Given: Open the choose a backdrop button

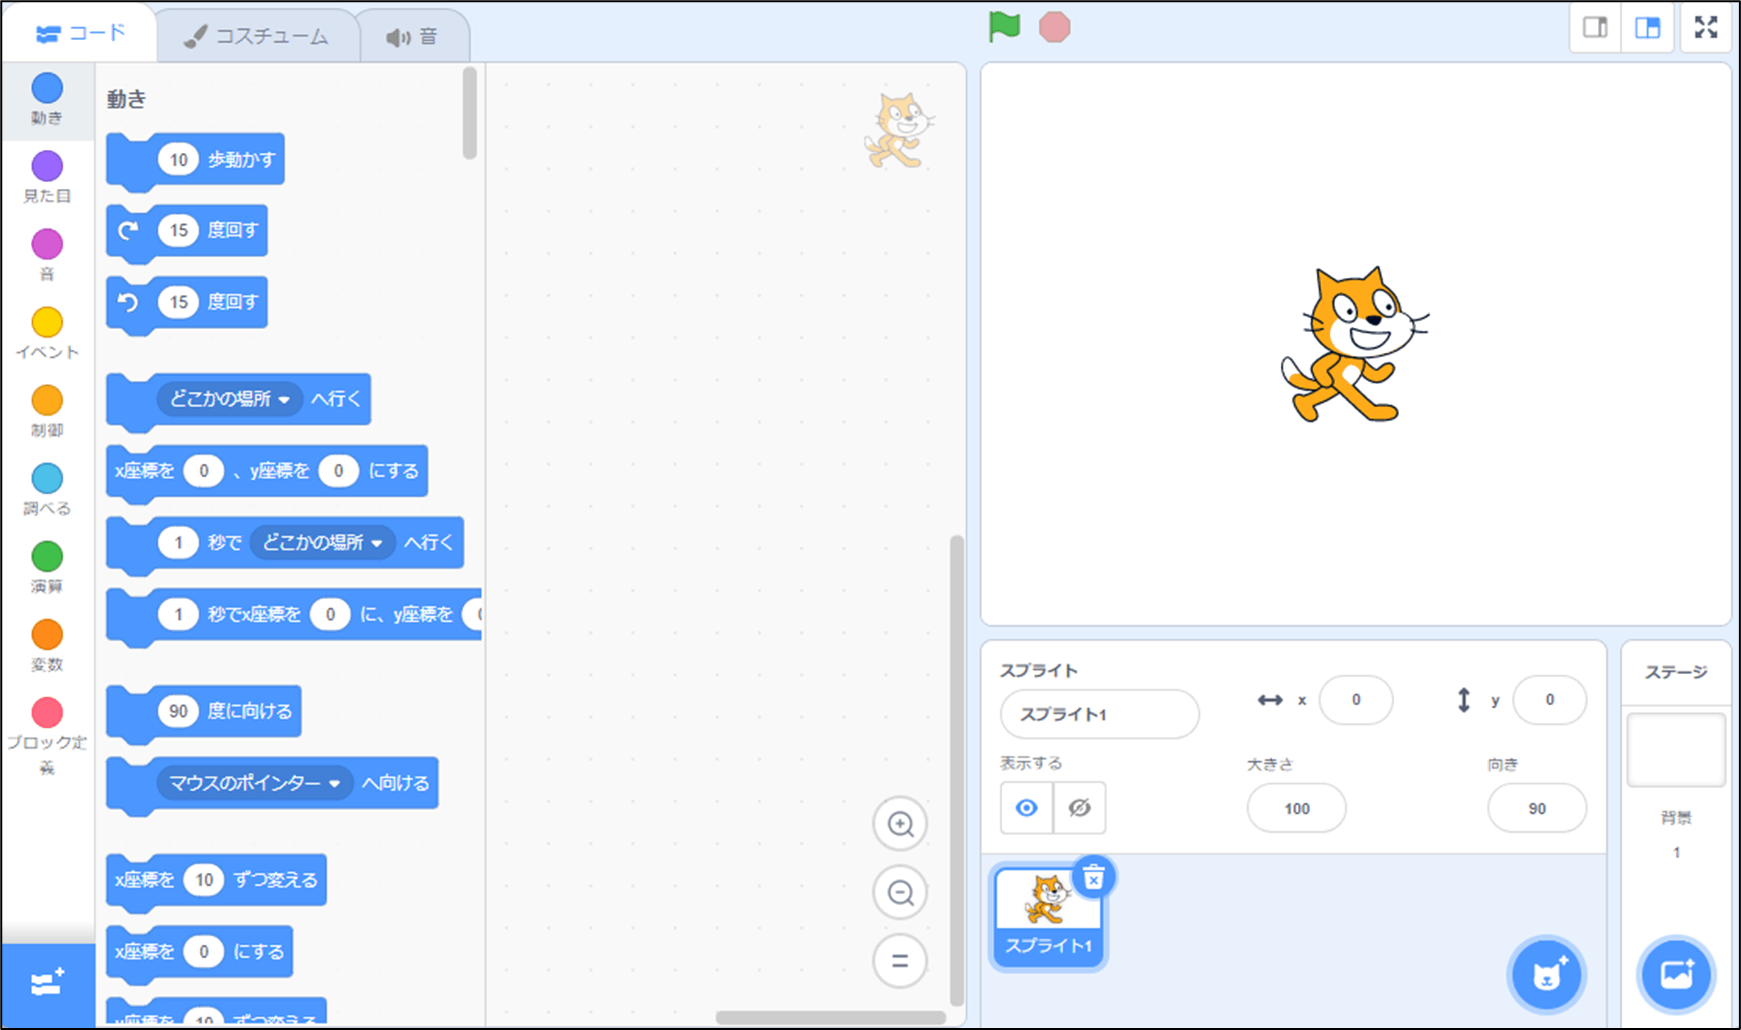Looking at the screenshot, I should pos(1676,973).
